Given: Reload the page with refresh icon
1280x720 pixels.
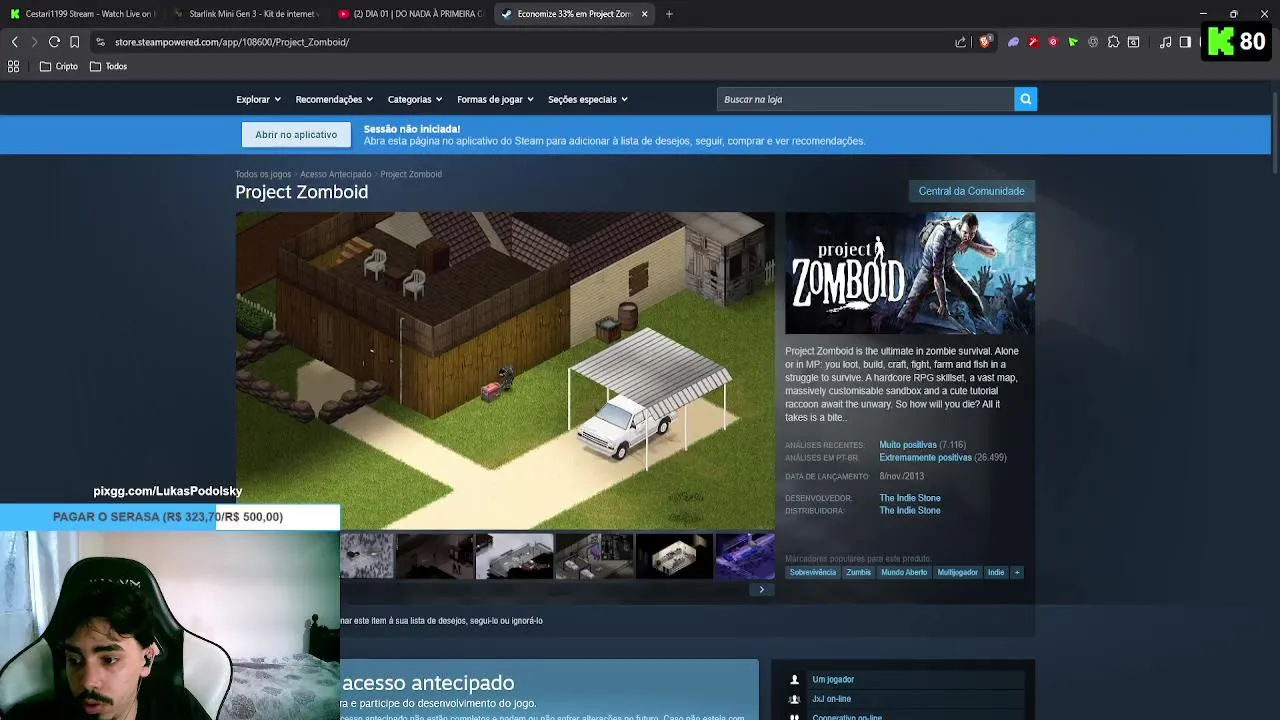Looking at the screenshot, I should point(54,42).
